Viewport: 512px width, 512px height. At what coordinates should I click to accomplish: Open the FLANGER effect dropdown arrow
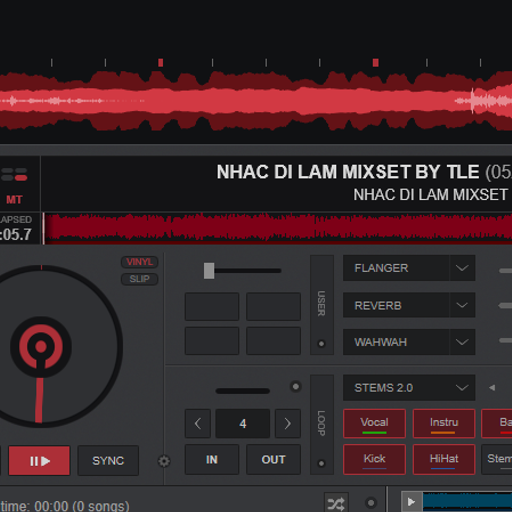coord(462,268)
